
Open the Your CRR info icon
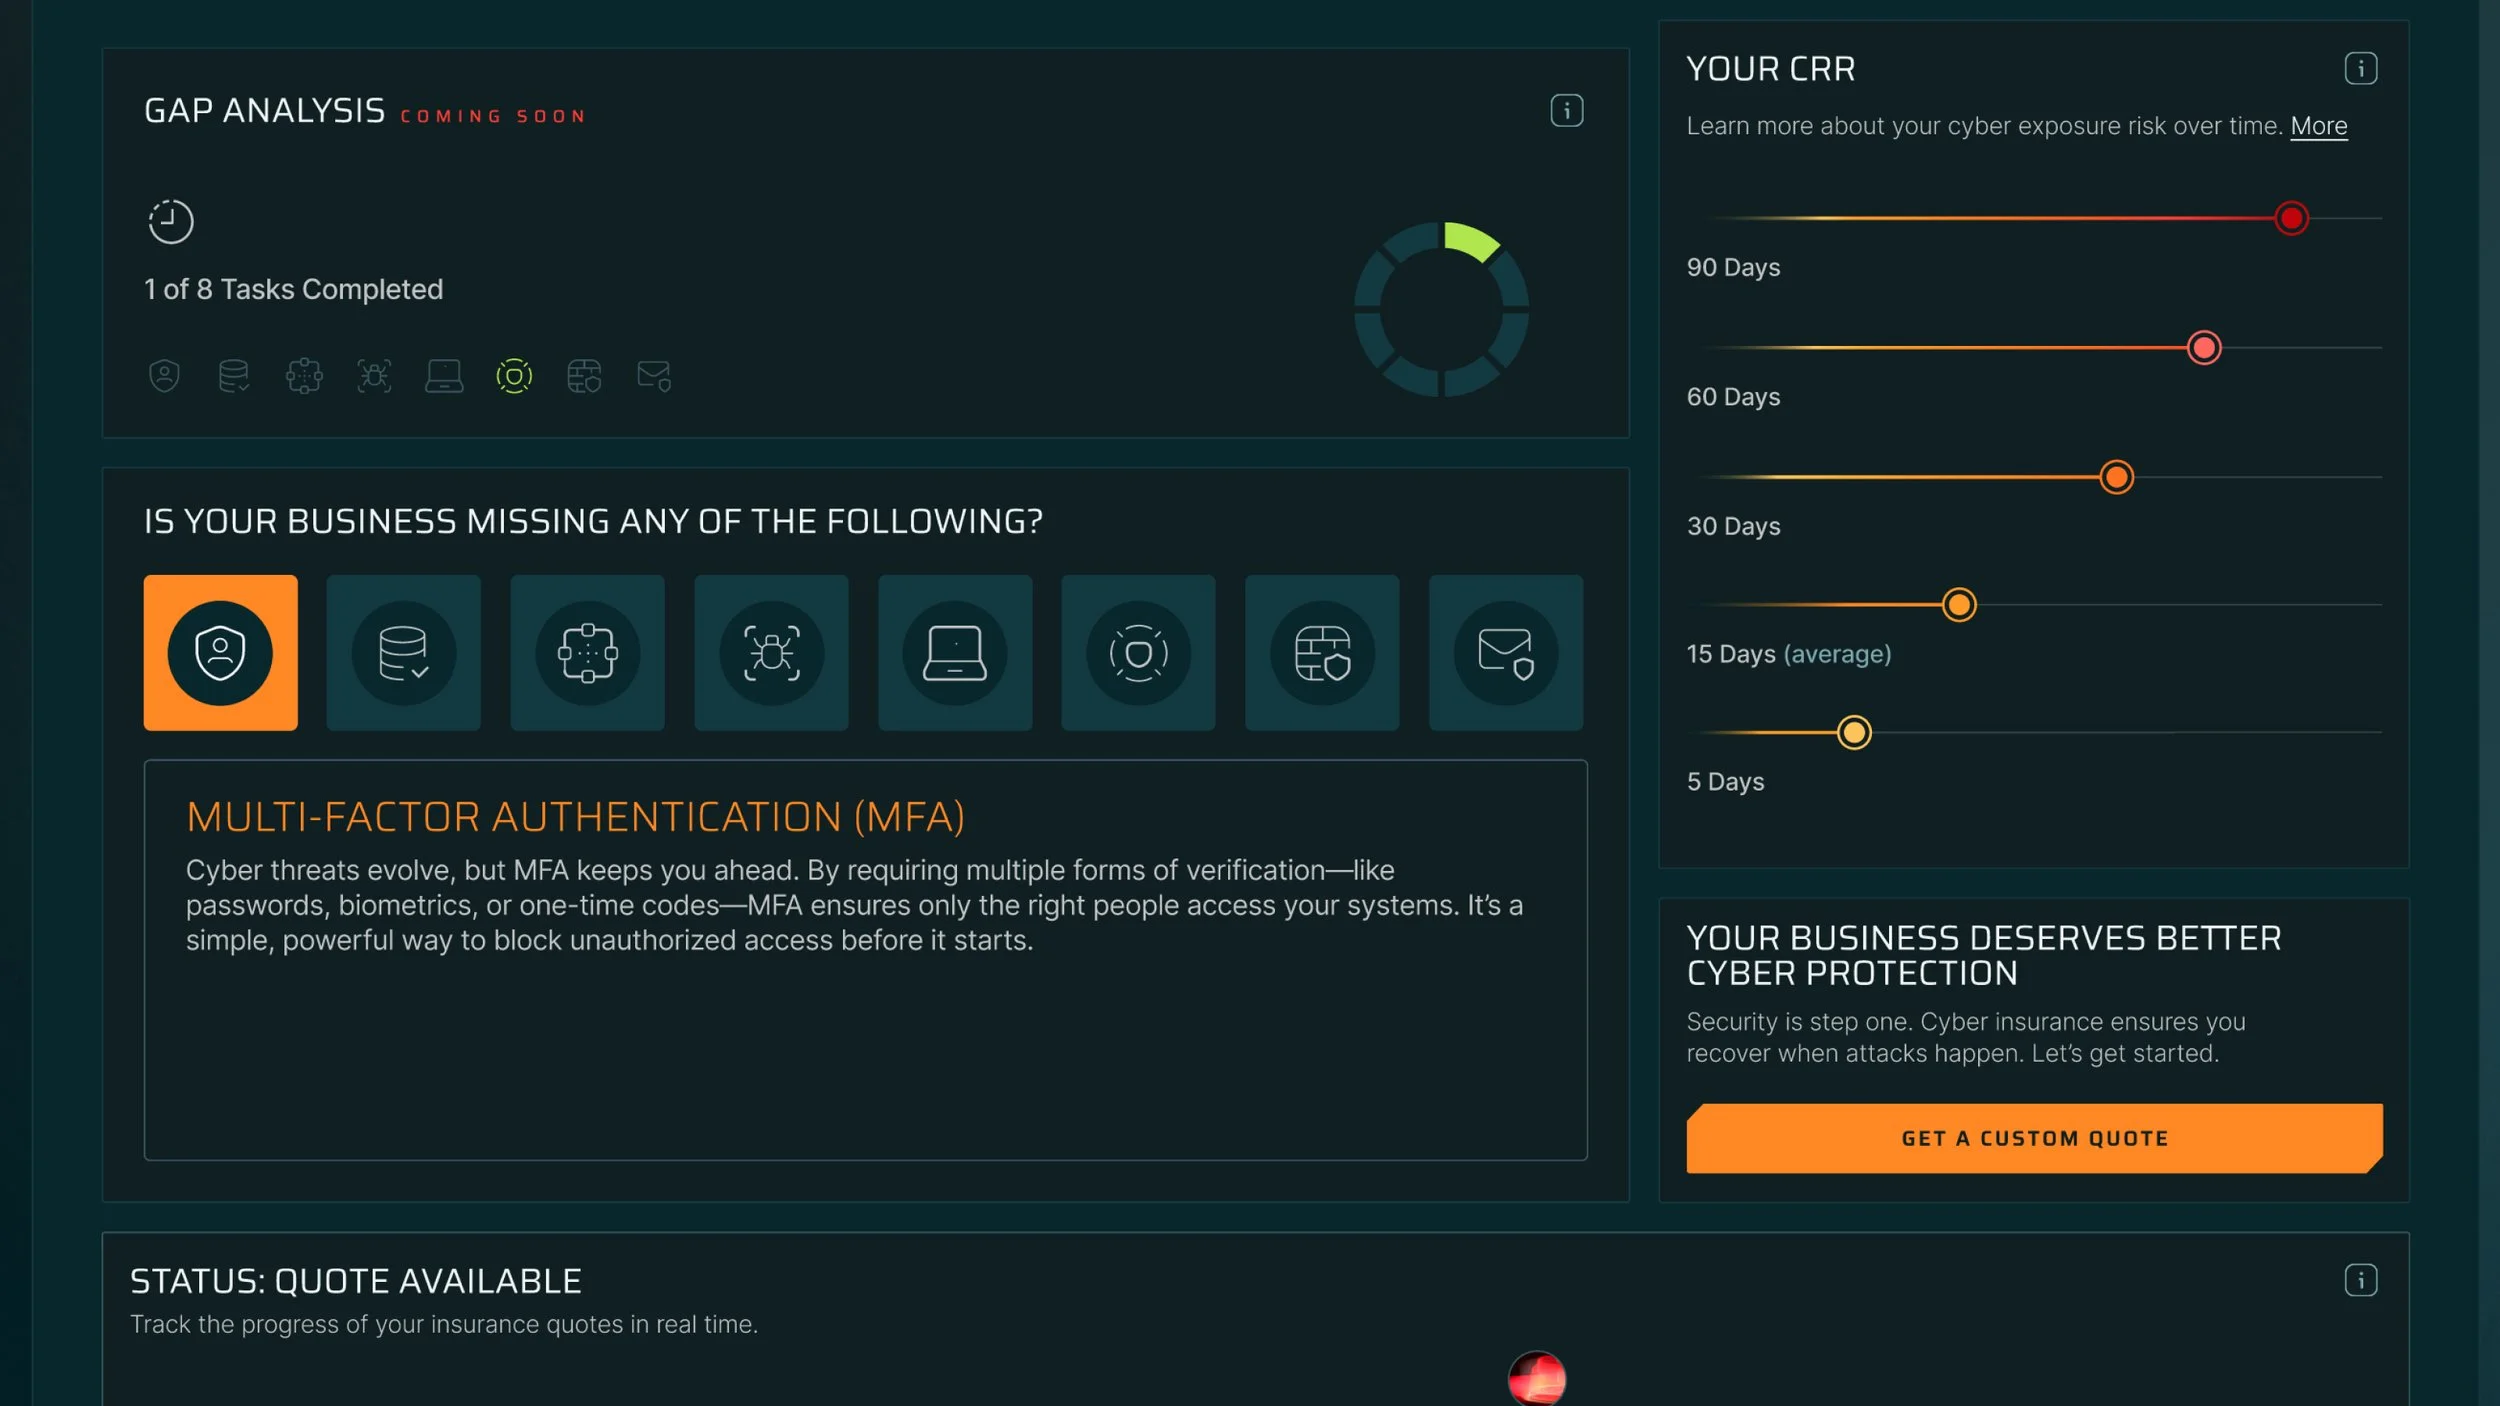pyautogui.click(x=2360, y=68)
